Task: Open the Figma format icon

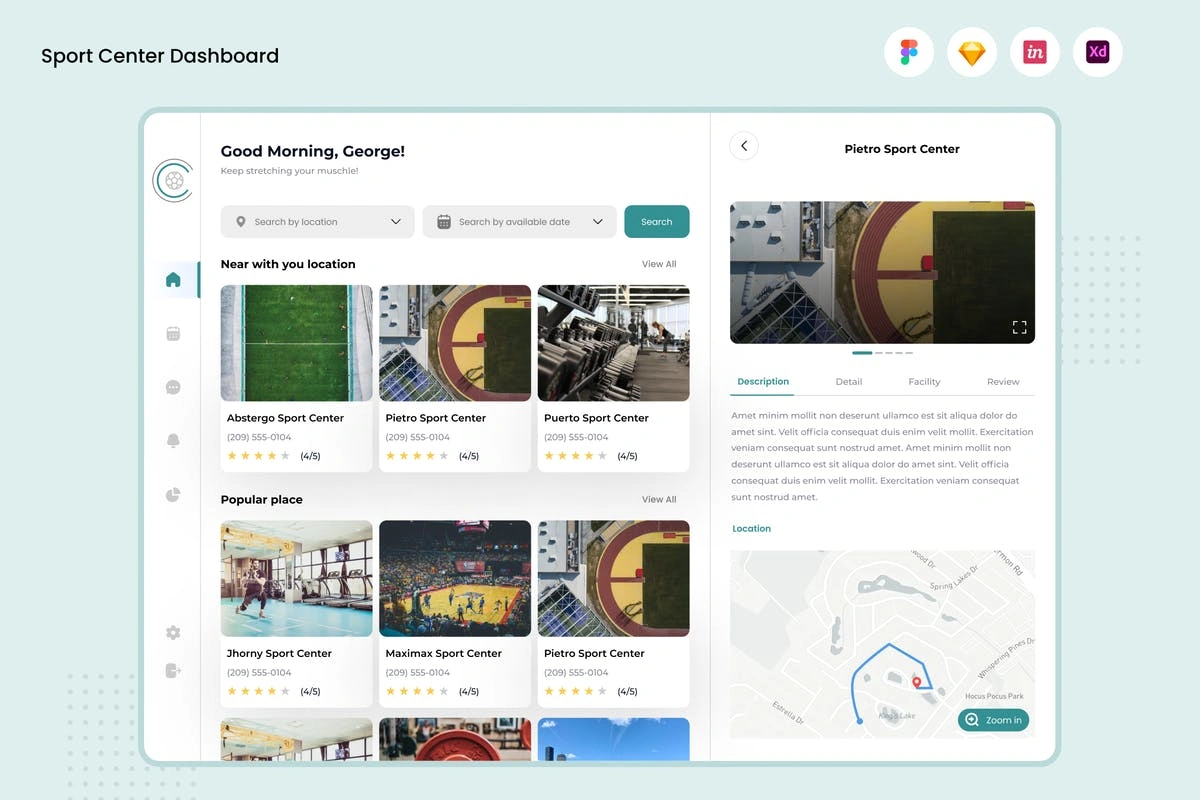Action: 909,53
